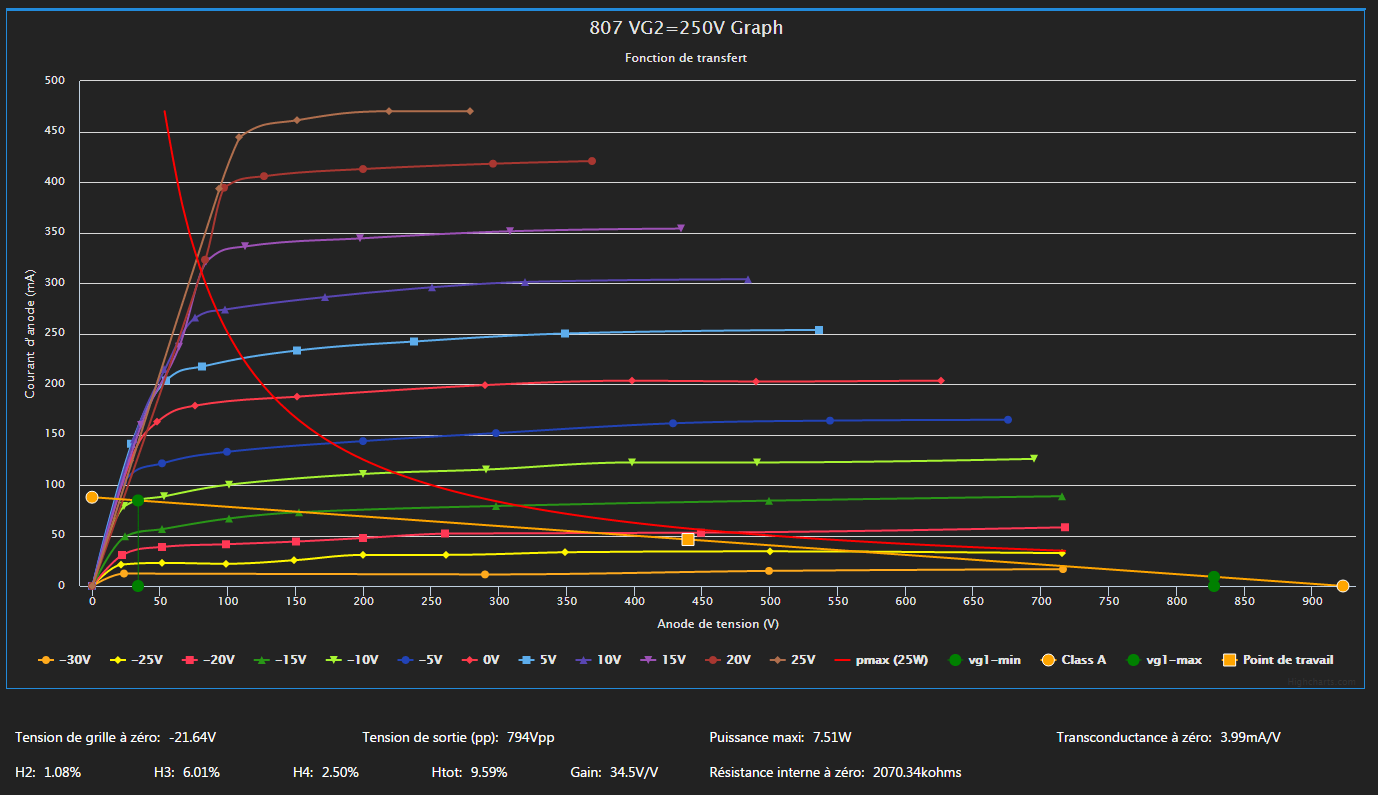
Task: Click the last circle of the −5V curve
Action: click(1007, 420)
